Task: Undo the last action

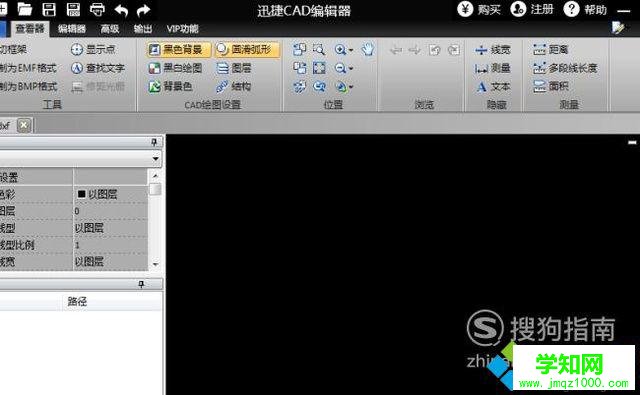Action: [121, 10]
